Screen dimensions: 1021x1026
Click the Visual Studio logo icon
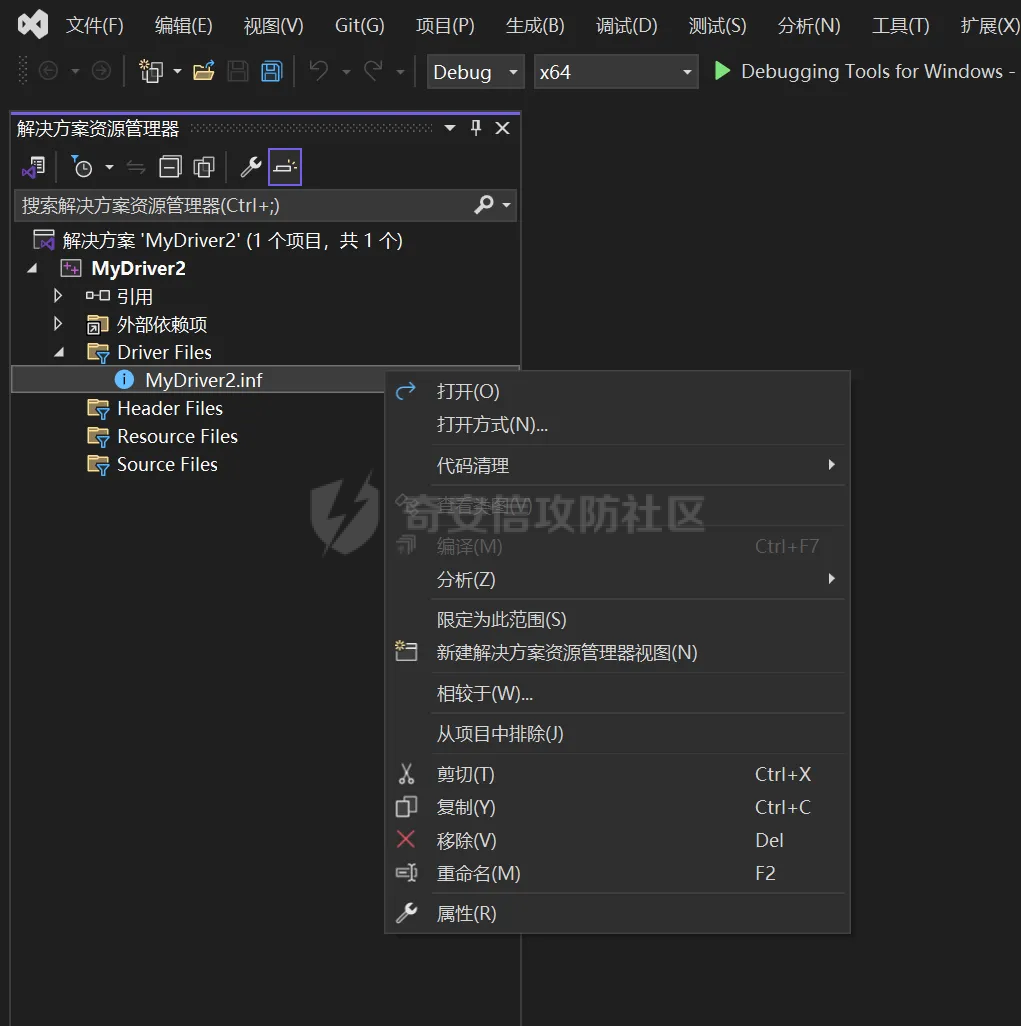[33, 25]
